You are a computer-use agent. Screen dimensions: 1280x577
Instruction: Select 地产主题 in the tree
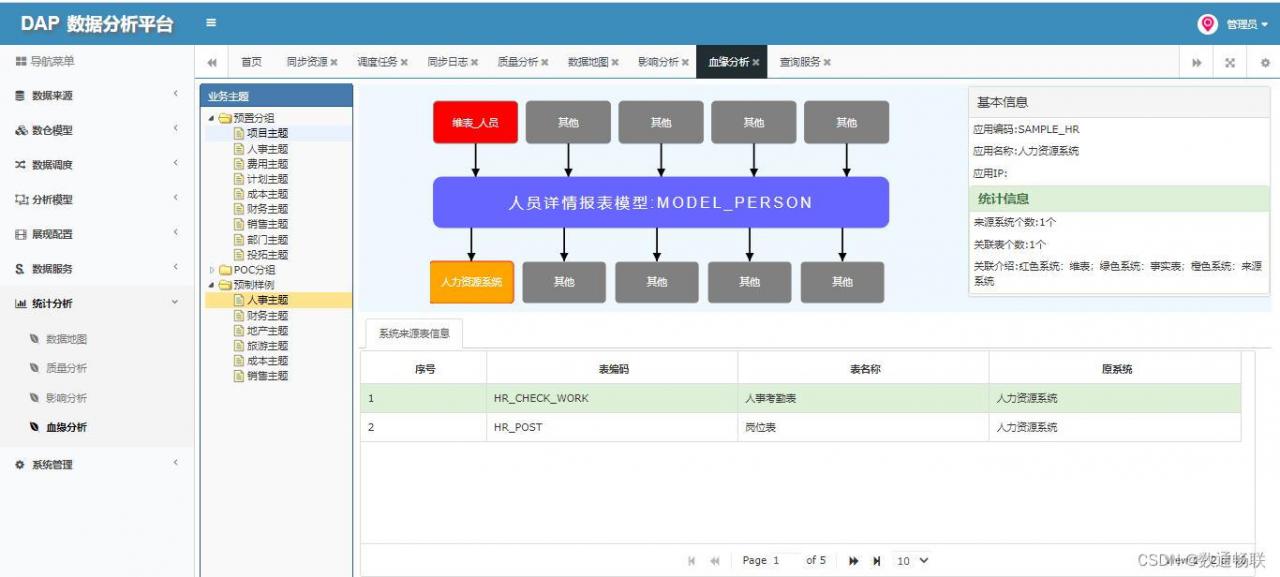[267, 331]
